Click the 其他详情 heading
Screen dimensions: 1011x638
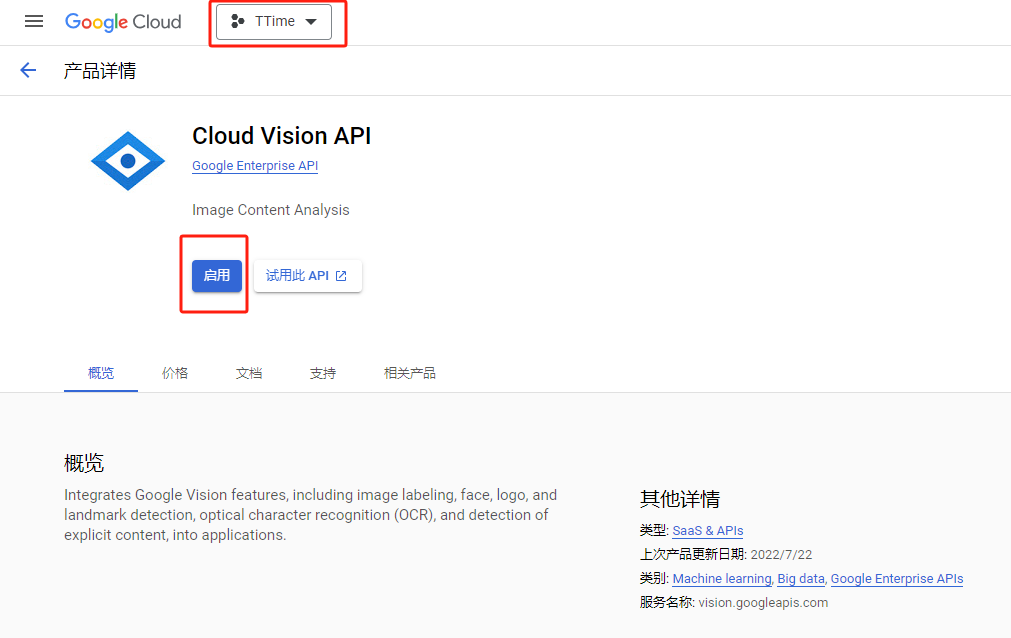coord(680,499)
